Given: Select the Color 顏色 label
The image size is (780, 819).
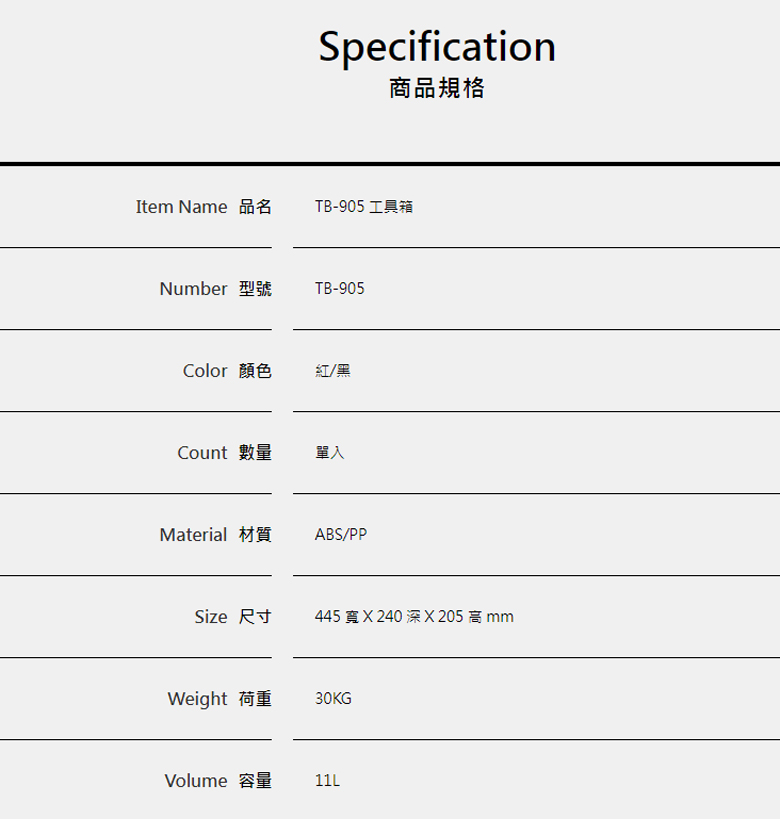Looking at the screenshot, I should 227,371.
